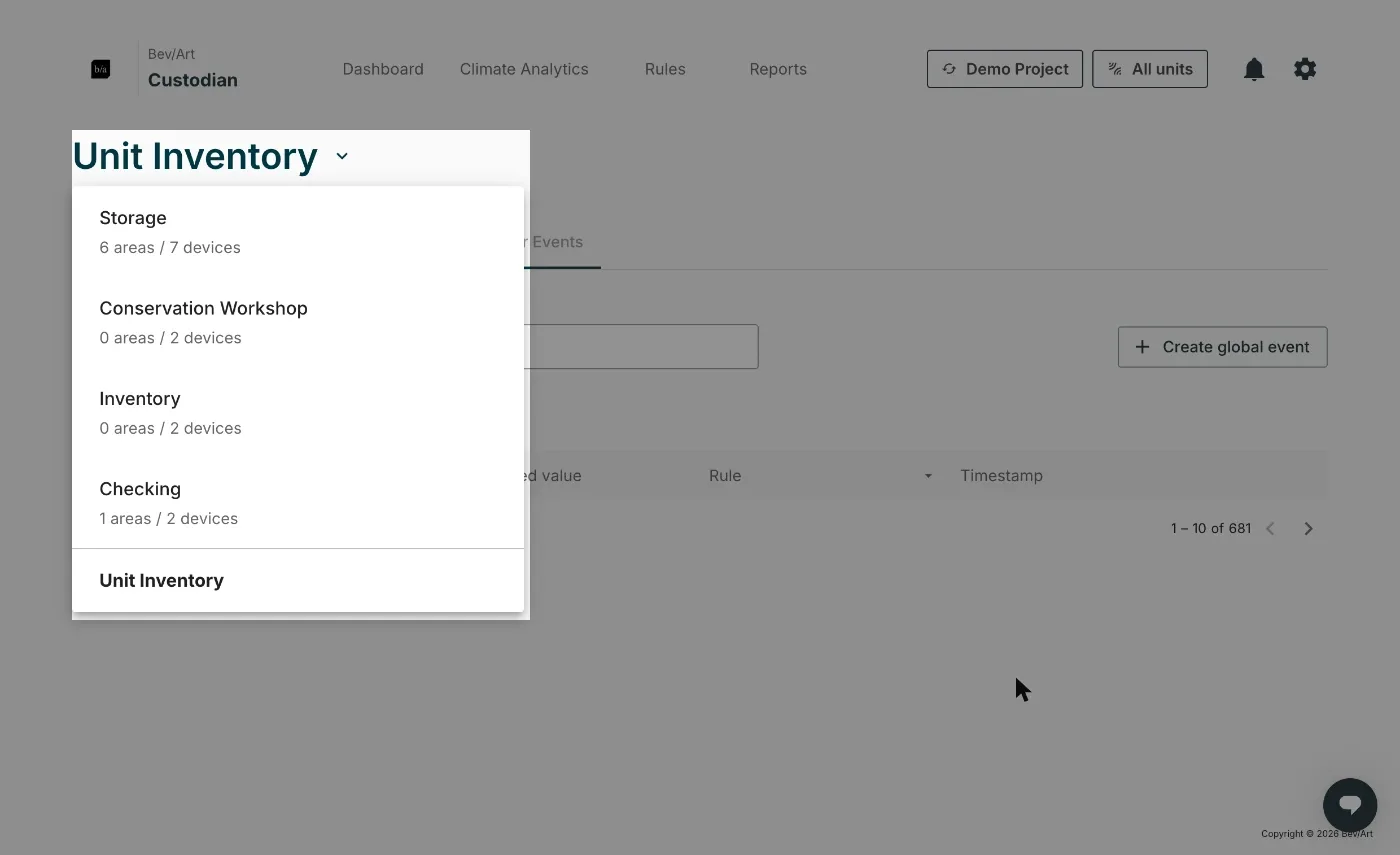
Task: Open the settings gear
Action: pos(1305,69)
